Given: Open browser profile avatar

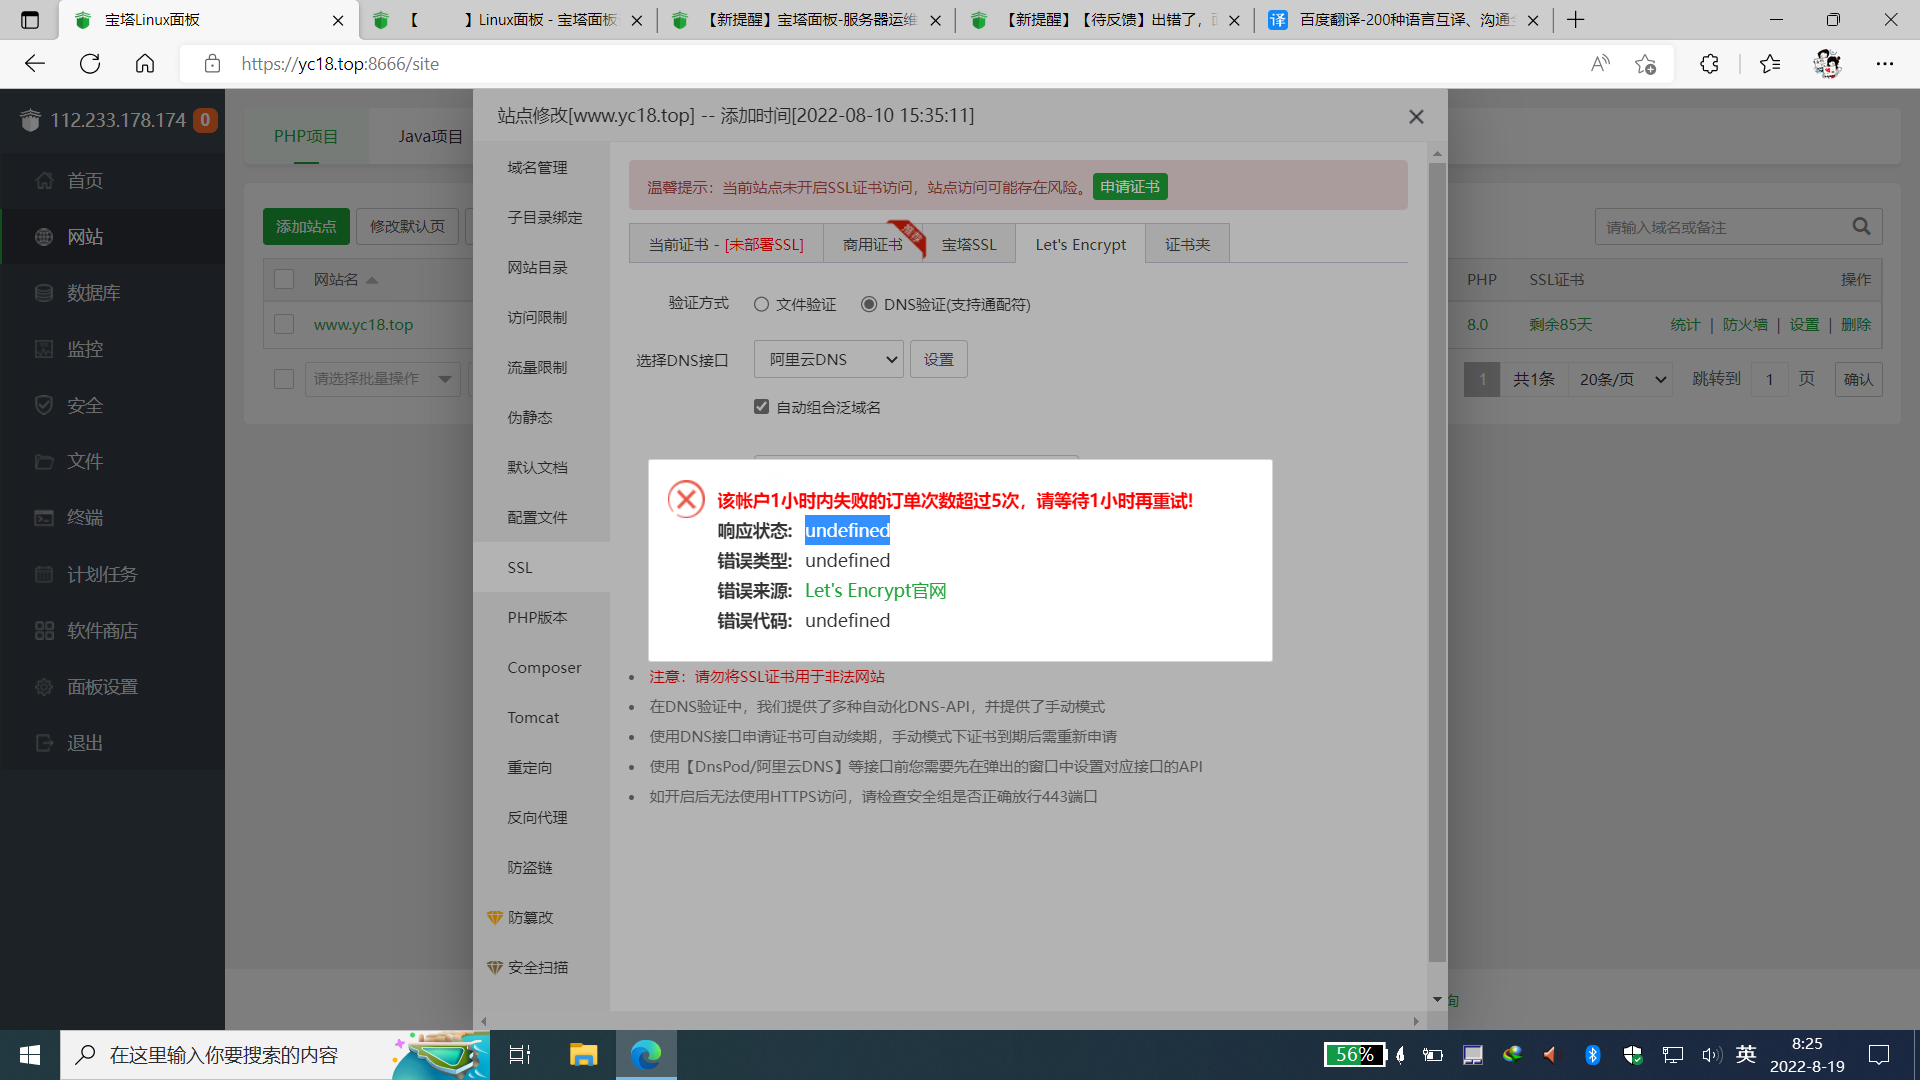Looking at the screenshot, I should click(1827, 64).
